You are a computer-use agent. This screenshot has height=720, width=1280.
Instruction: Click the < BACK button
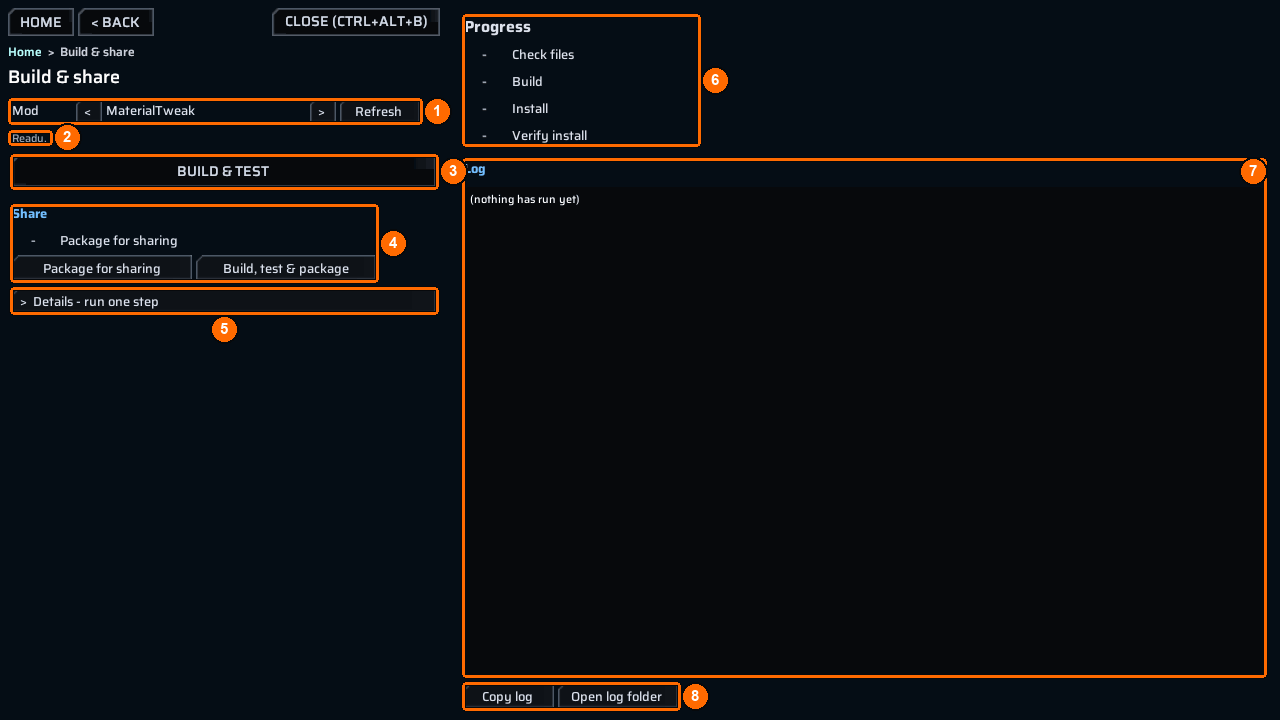coord(116,22)
